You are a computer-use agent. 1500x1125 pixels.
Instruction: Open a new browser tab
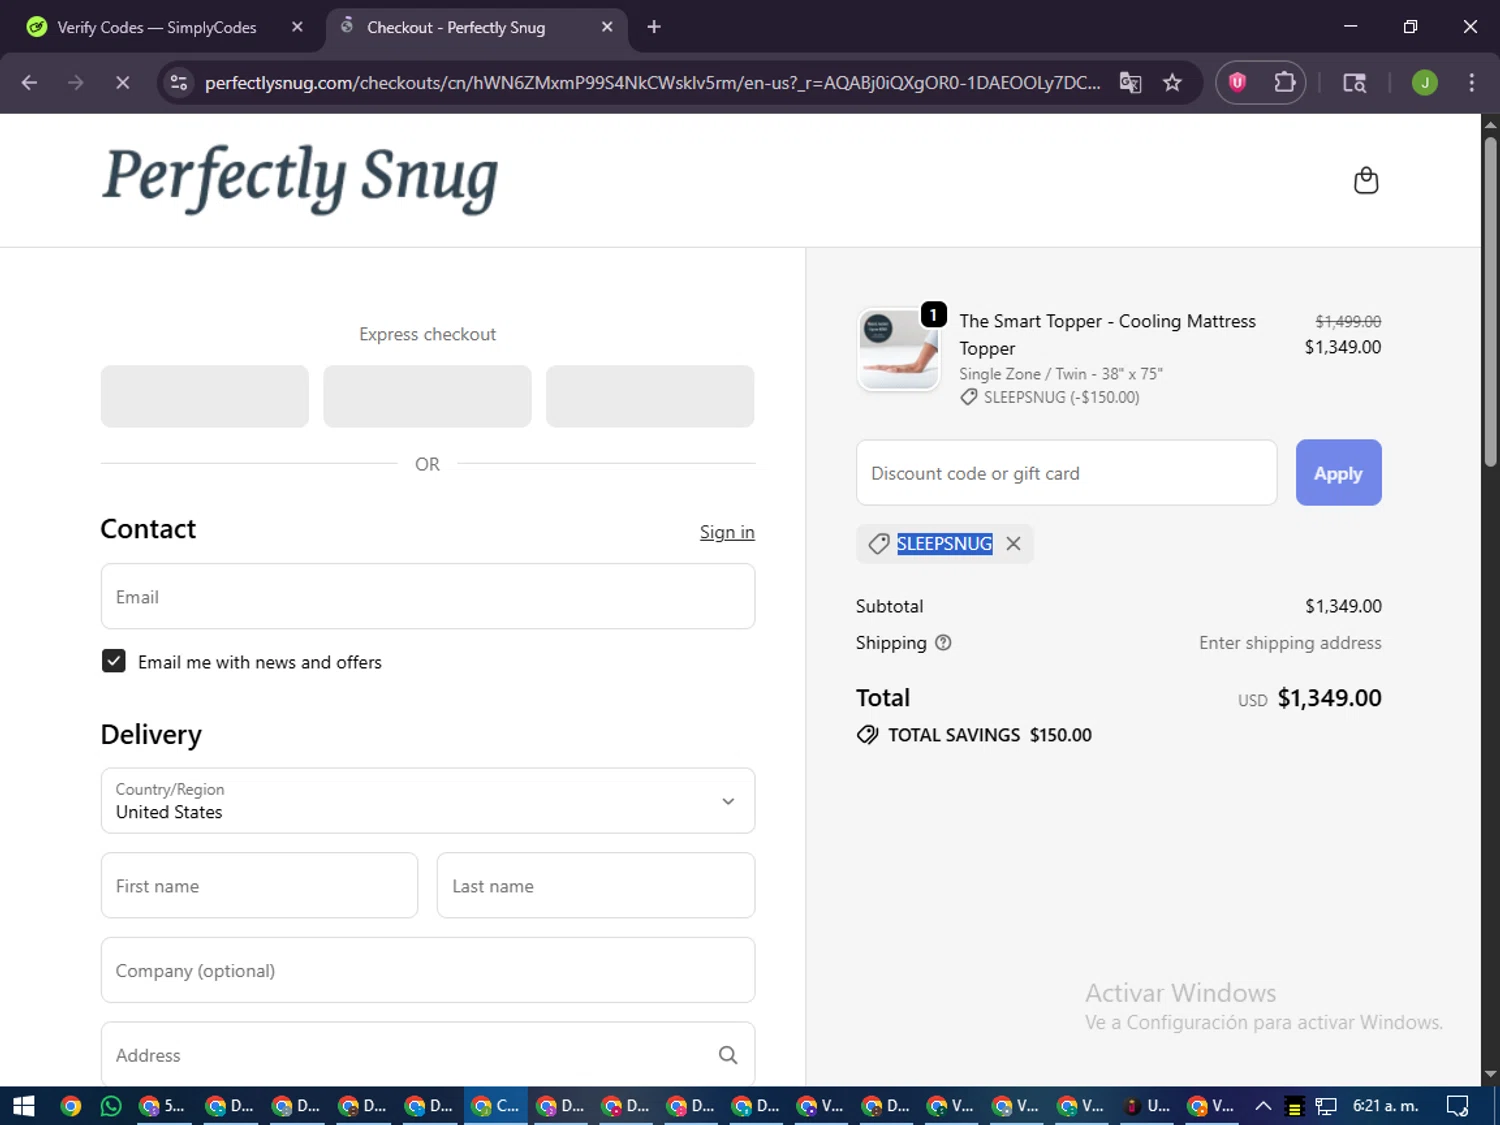click(654, 27)
